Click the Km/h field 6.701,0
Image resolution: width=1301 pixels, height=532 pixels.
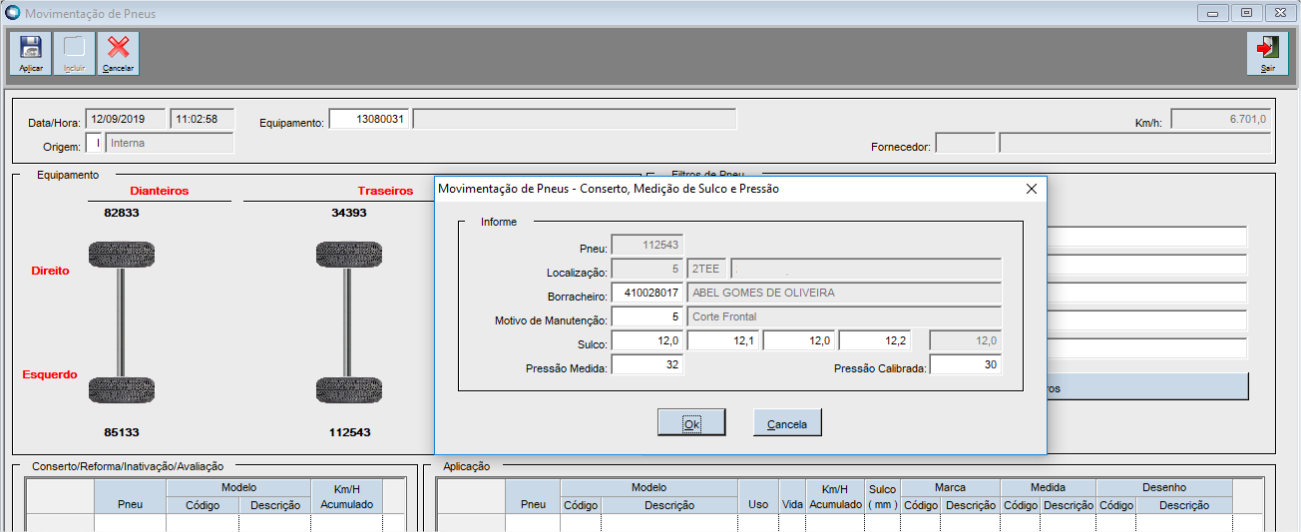(1221, 119)
